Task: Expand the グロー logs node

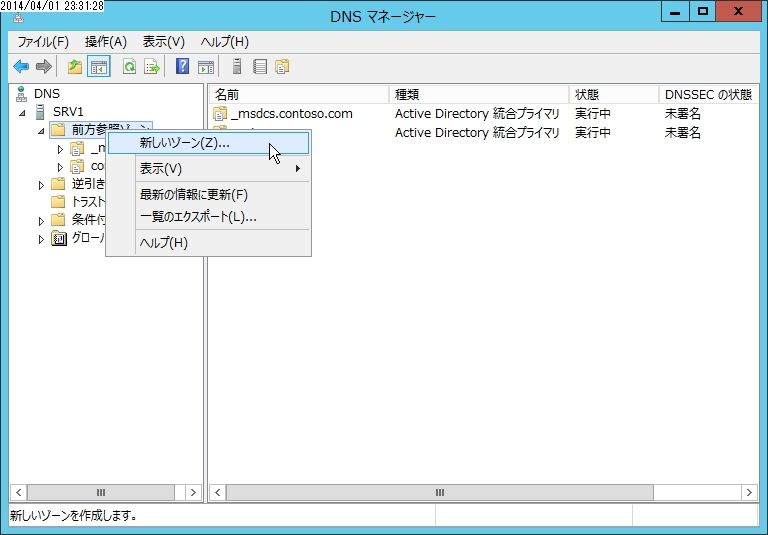Action: [x=41, y=239]
